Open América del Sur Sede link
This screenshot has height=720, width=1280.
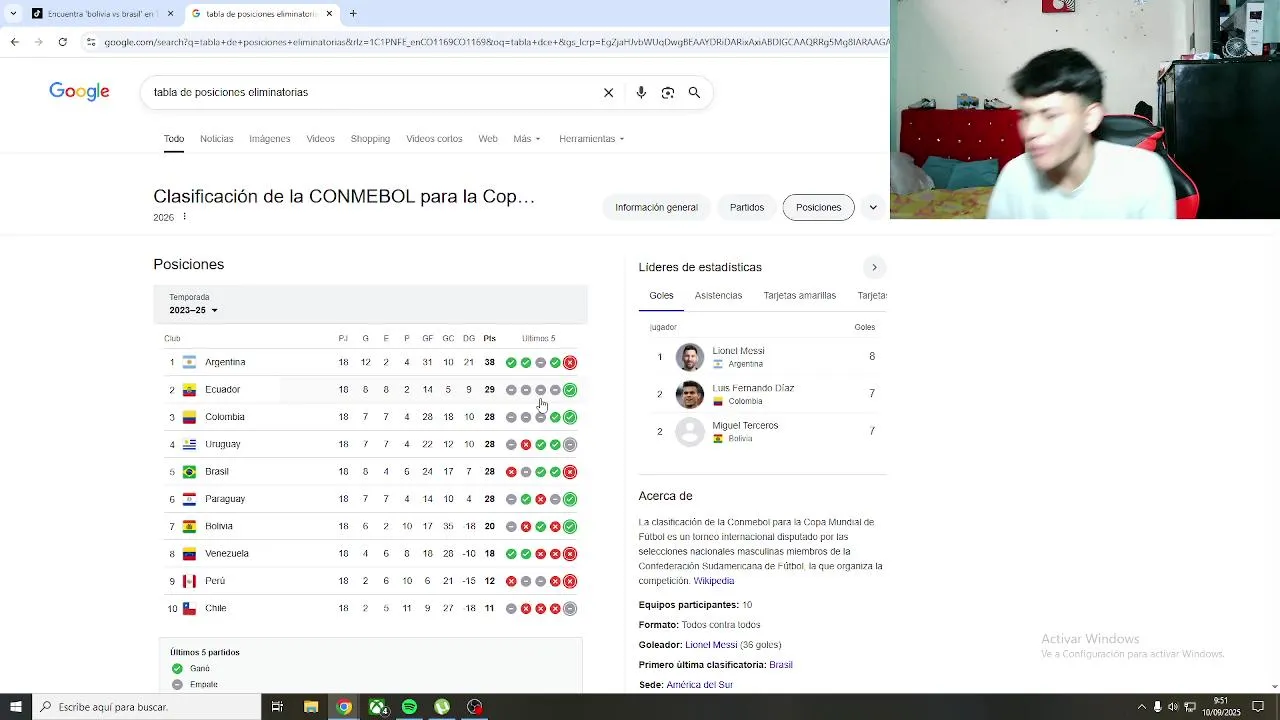[699, 685]
